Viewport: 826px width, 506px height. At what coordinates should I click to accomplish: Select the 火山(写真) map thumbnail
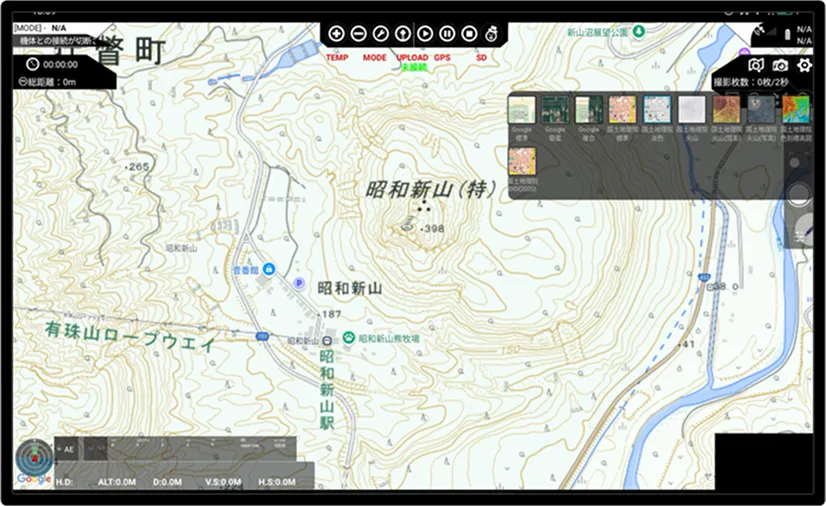761,110
